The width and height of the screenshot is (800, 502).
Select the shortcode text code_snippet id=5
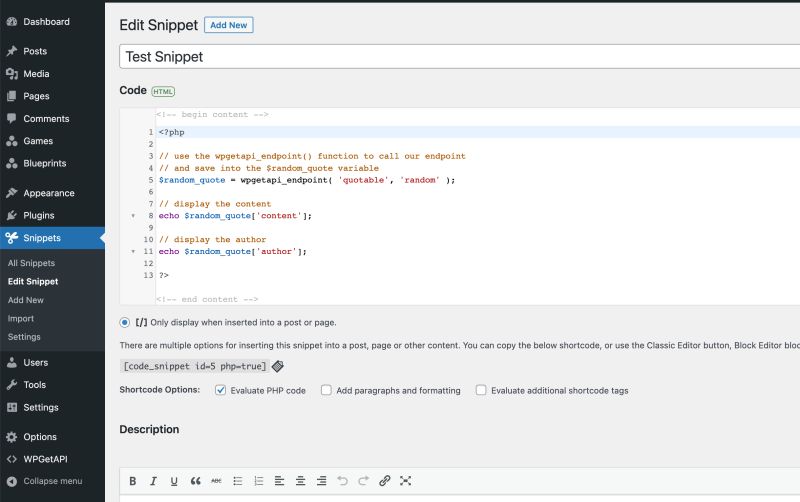(194, 366)
